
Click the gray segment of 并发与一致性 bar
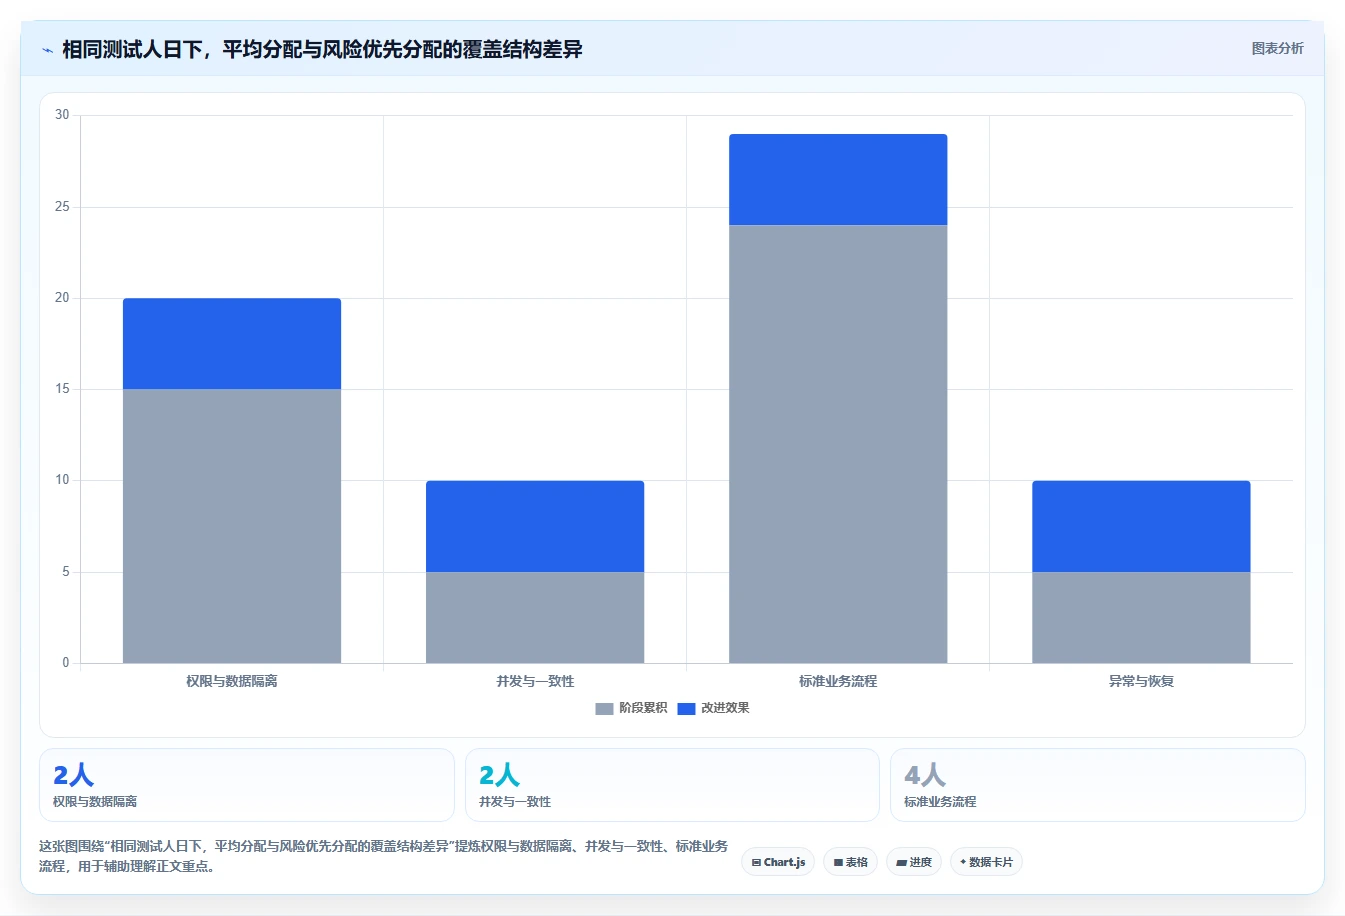coord(535,617)
